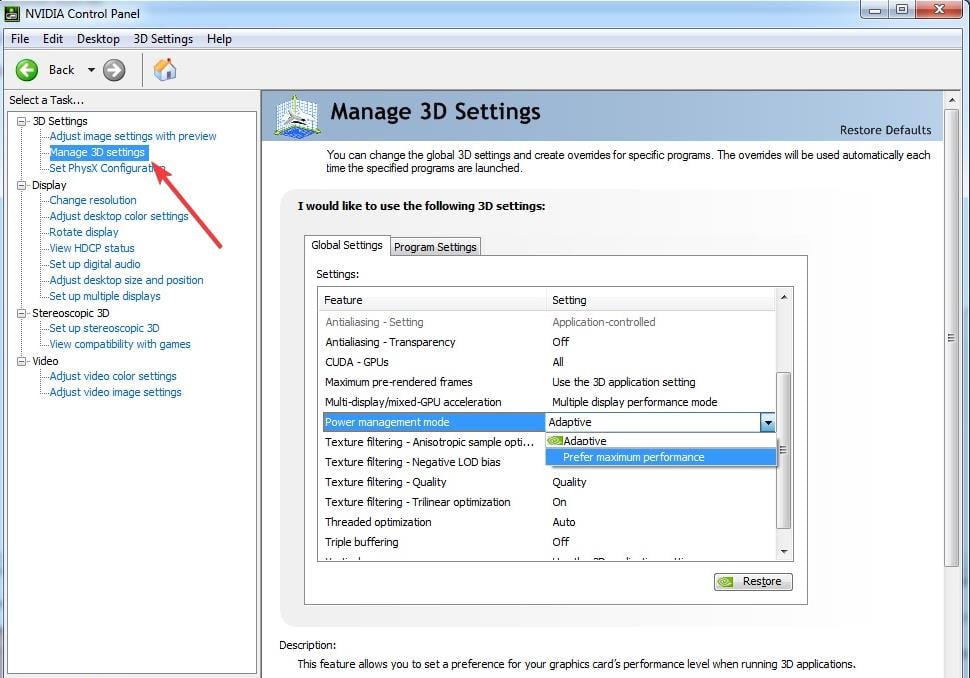Select Texture filtering - Quality row
The height and width of the screenshot is (678, 970).
point(549,482)
